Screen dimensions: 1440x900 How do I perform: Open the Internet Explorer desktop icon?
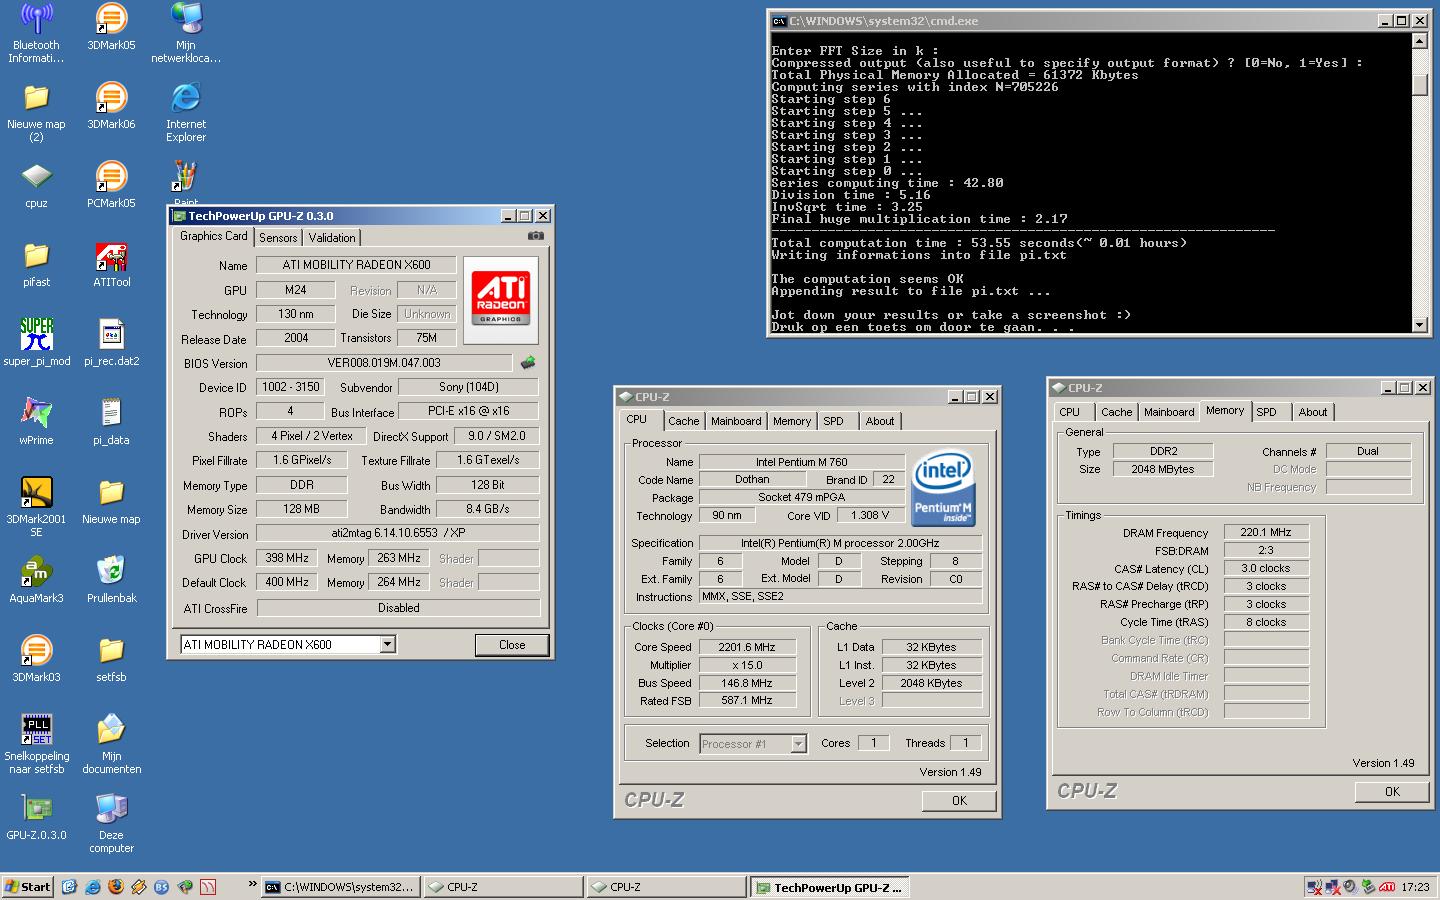click(x=186, y=111)
